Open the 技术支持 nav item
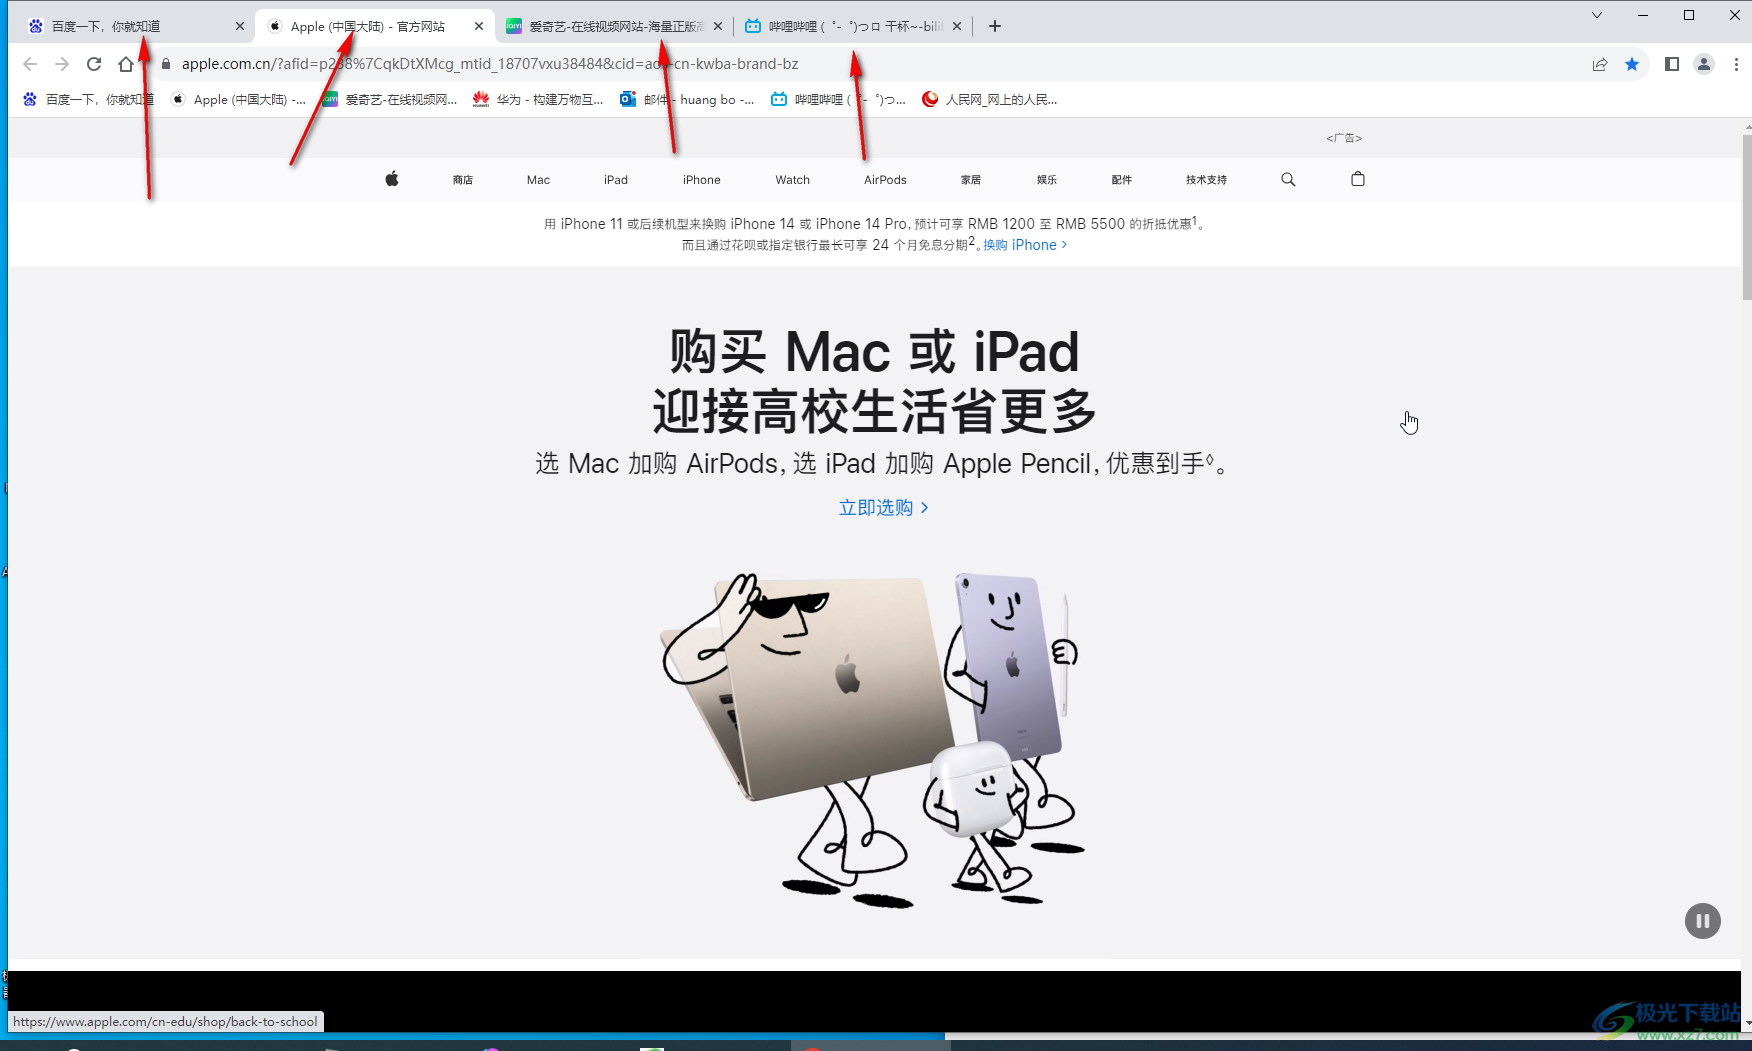The height and width of the screenshot is (1051, 1752). tap(1206, 180)
